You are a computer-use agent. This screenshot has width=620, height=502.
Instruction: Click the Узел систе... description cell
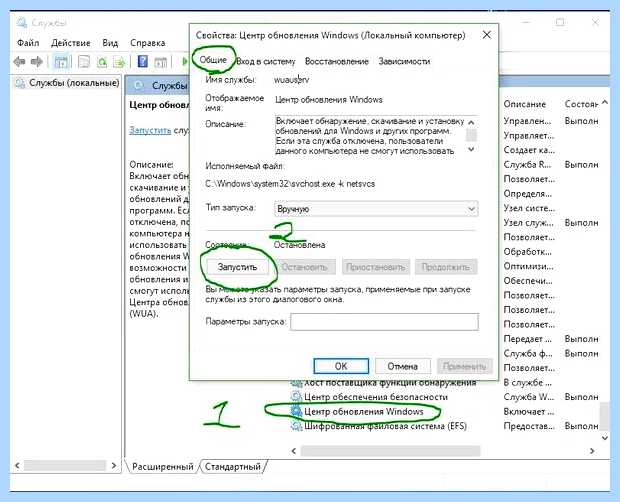point(529,208)
